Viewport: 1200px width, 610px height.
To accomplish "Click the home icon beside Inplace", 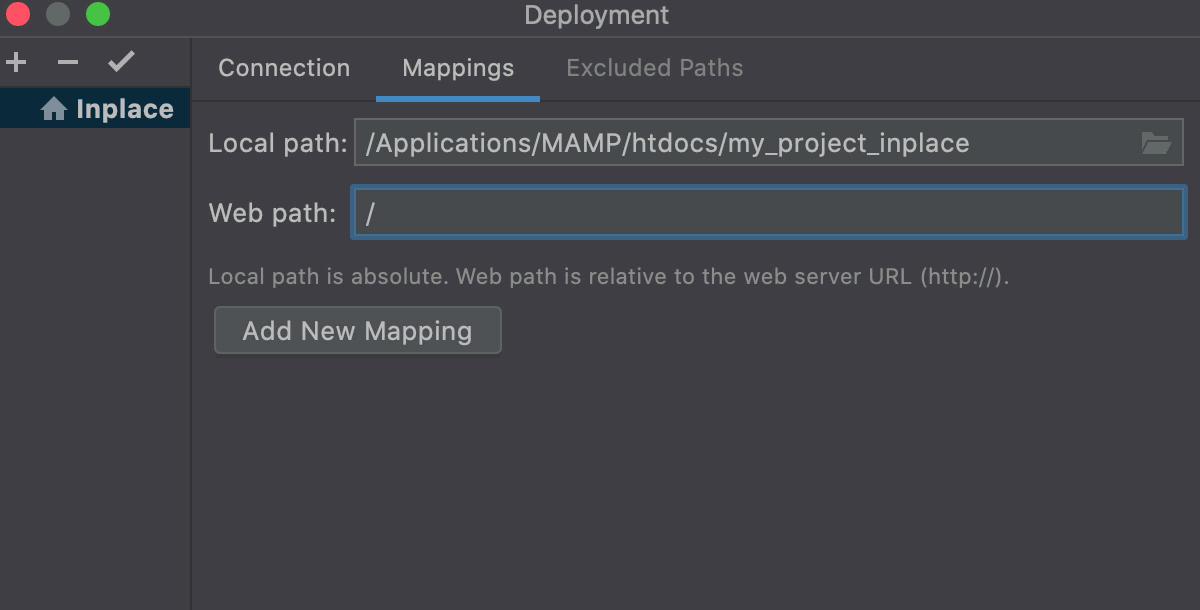I will [x=53, y=109].
